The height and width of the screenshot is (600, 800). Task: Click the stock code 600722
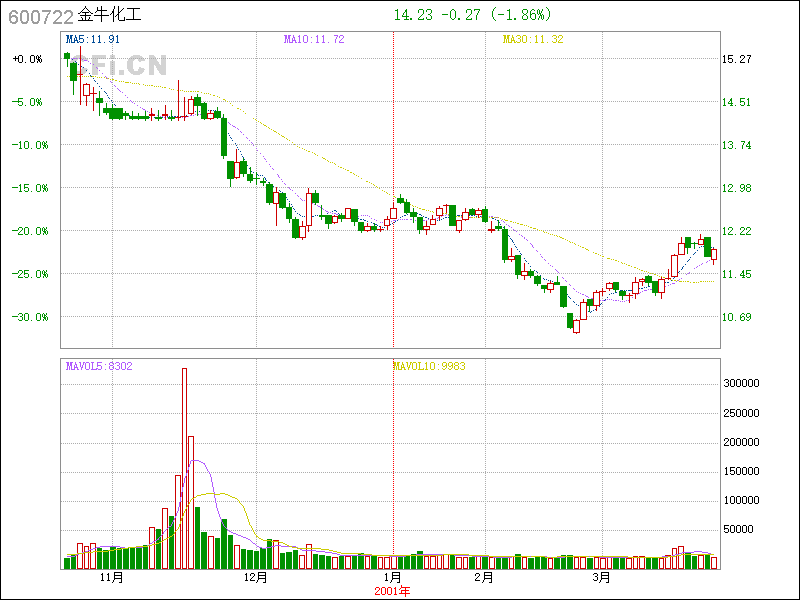click(40, 16)
